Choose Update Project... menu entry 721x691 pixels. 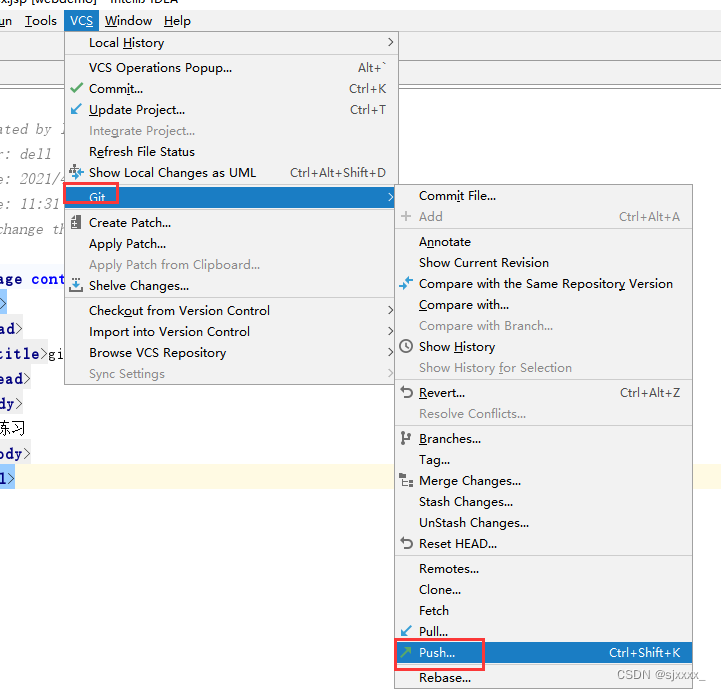(x=231, y=109)
